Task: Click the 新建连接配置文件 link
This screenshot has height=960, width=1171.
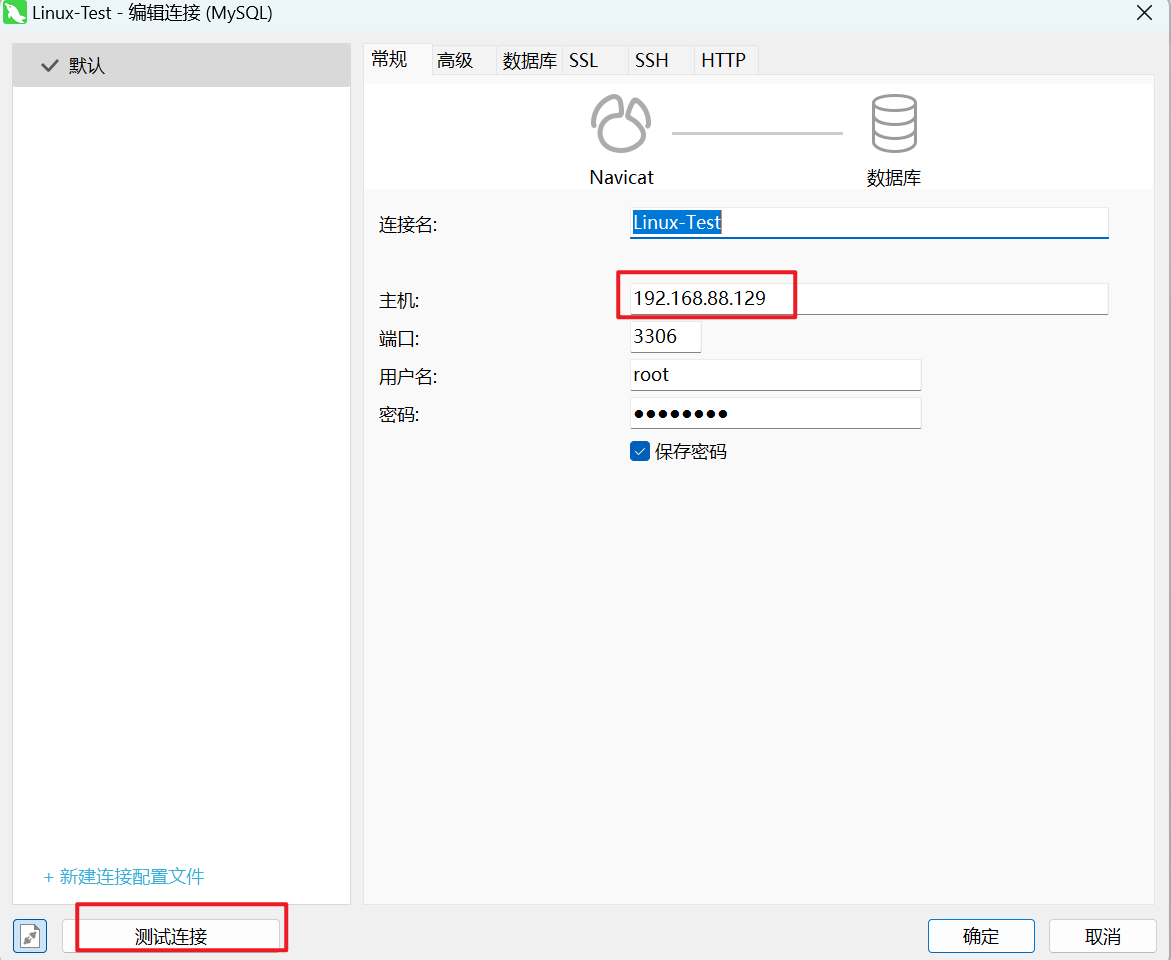Action: tap(124, 877)
